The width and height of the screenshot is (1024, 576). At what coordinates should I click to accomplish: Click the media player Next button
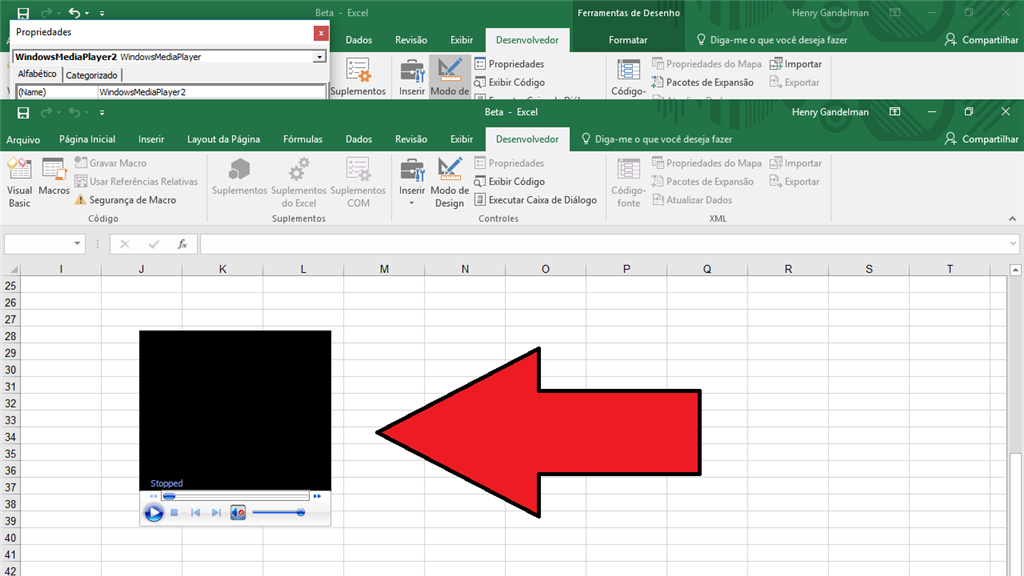(x=216, y=513)
